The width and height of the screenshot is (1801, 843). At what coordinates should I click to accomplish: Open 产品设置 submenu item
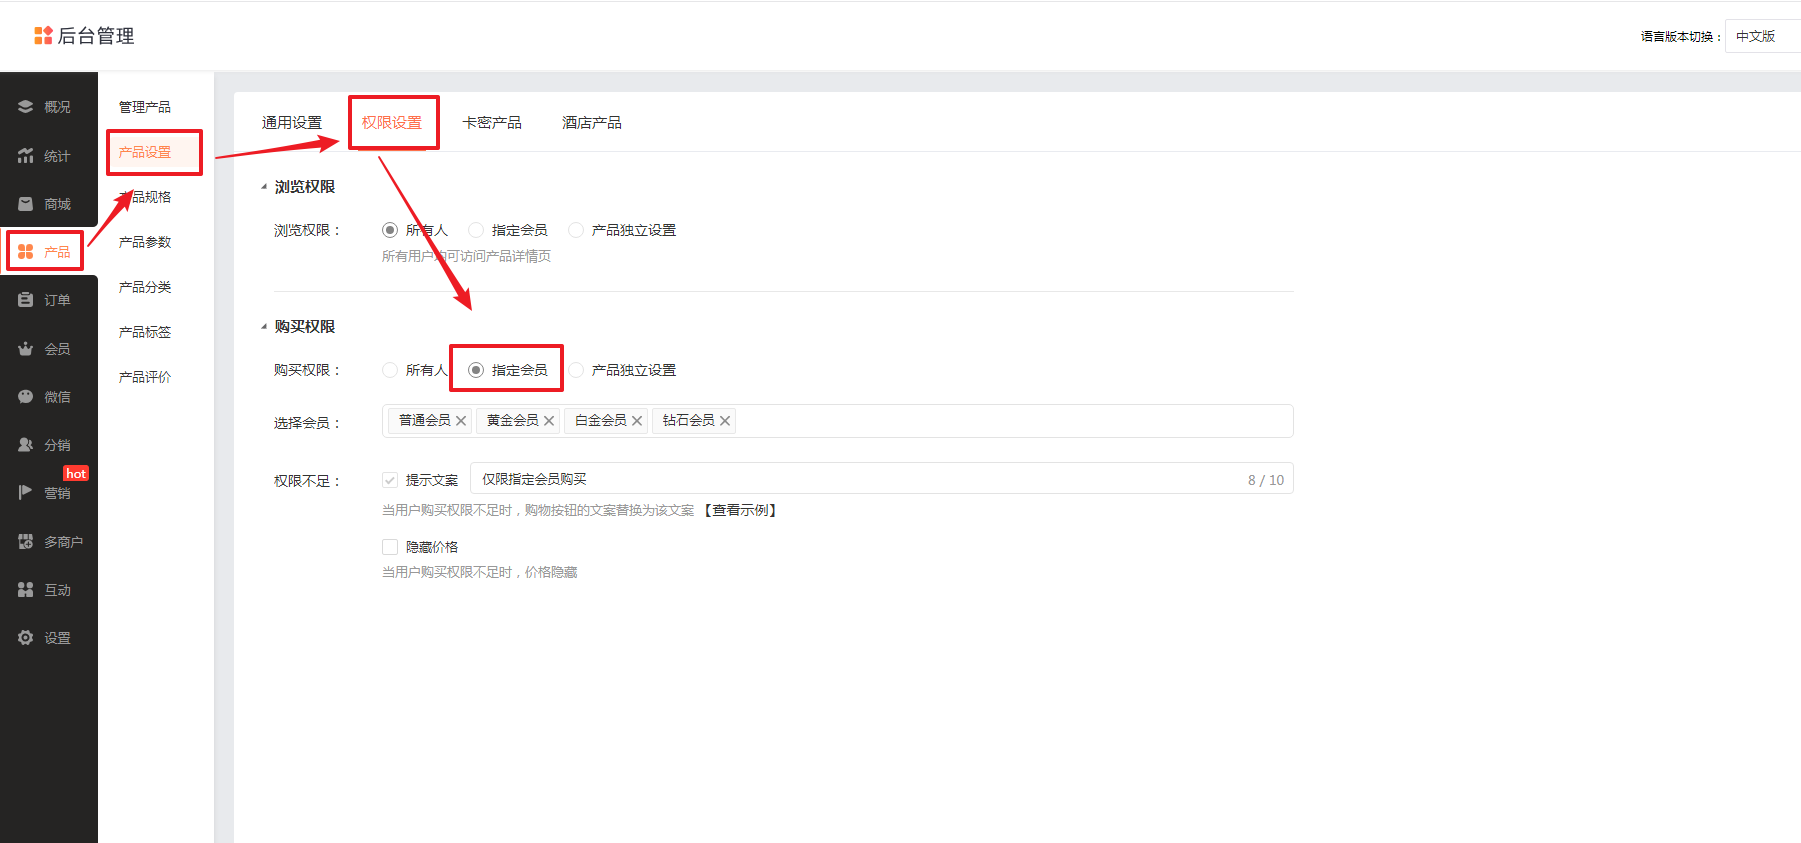point(145,152)
